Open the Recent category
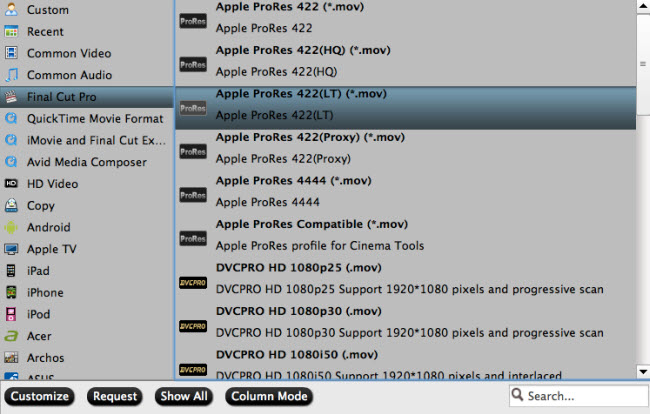This screenshot has height=414, width=650. pos(87,31)
